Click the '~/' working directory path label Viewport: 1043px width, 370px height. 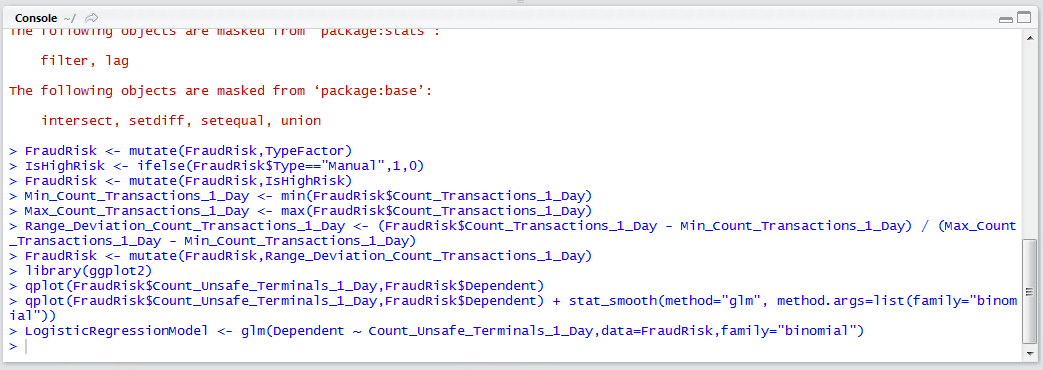tap(70, 18)
